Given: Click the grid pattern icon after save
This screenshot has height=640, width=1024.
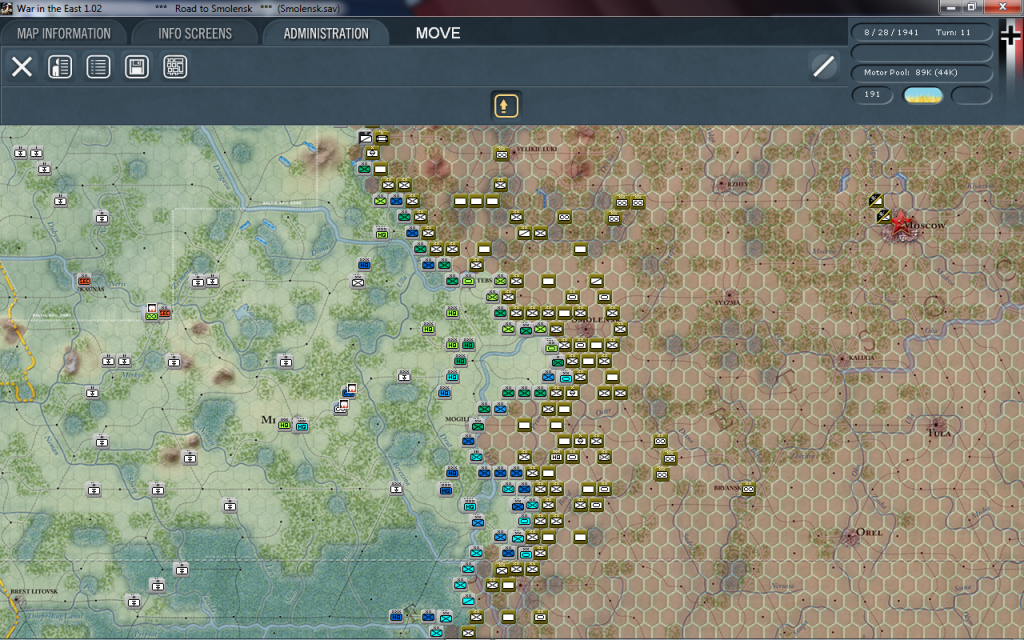Looking at the screenshot, I should coord(175,67).
